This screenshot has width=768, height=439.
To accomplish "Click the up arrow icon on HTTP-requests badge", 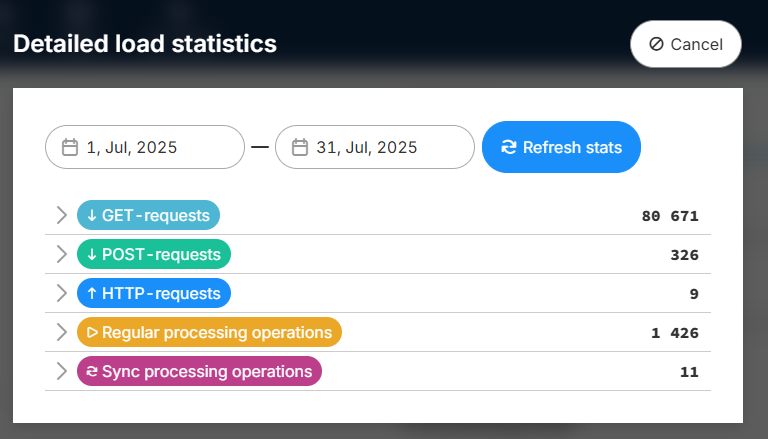I will 92,293.
